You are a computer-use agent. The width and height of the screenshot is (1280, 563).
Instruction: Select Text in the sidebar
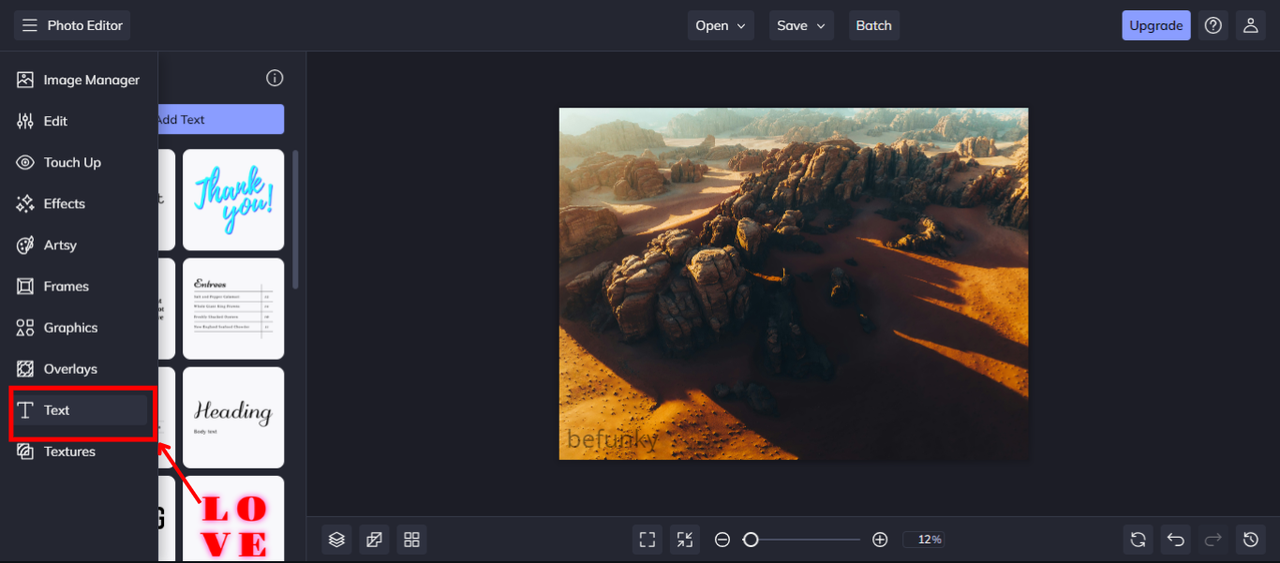pos(80,410)
